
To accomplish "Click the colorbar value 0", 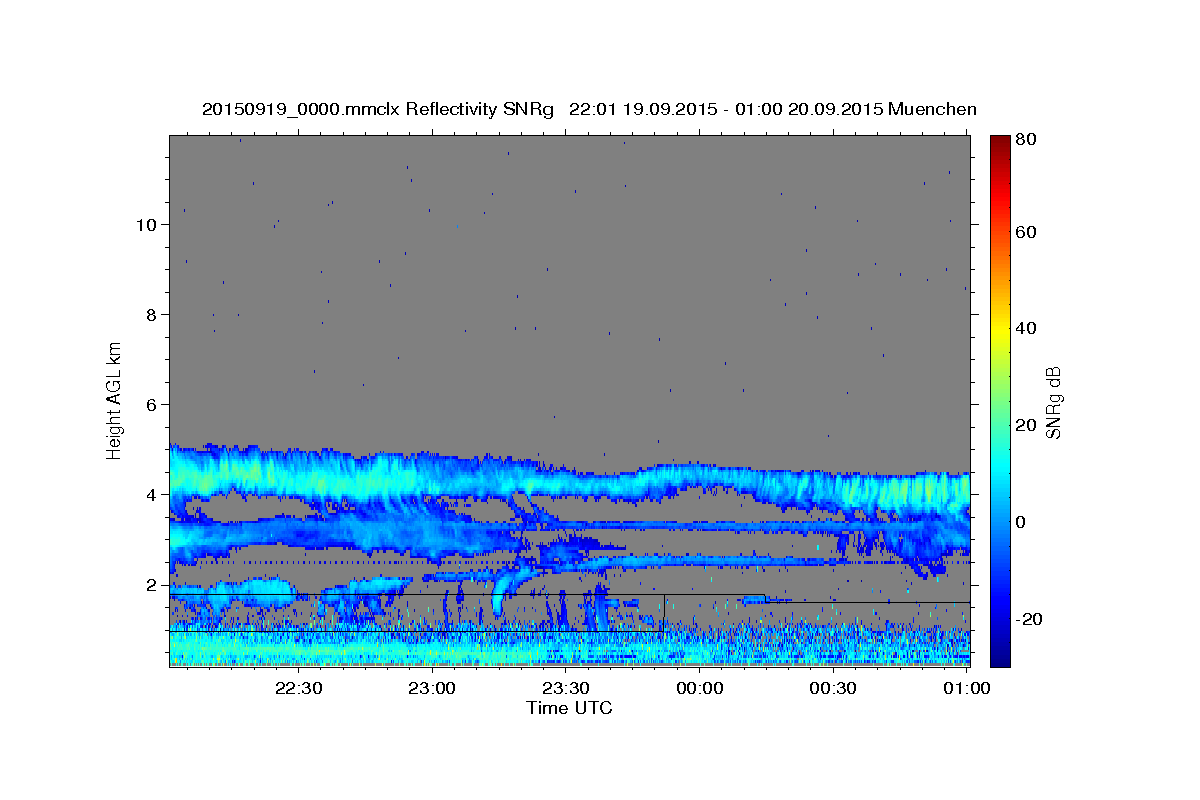I will (x=1021, y=522).
